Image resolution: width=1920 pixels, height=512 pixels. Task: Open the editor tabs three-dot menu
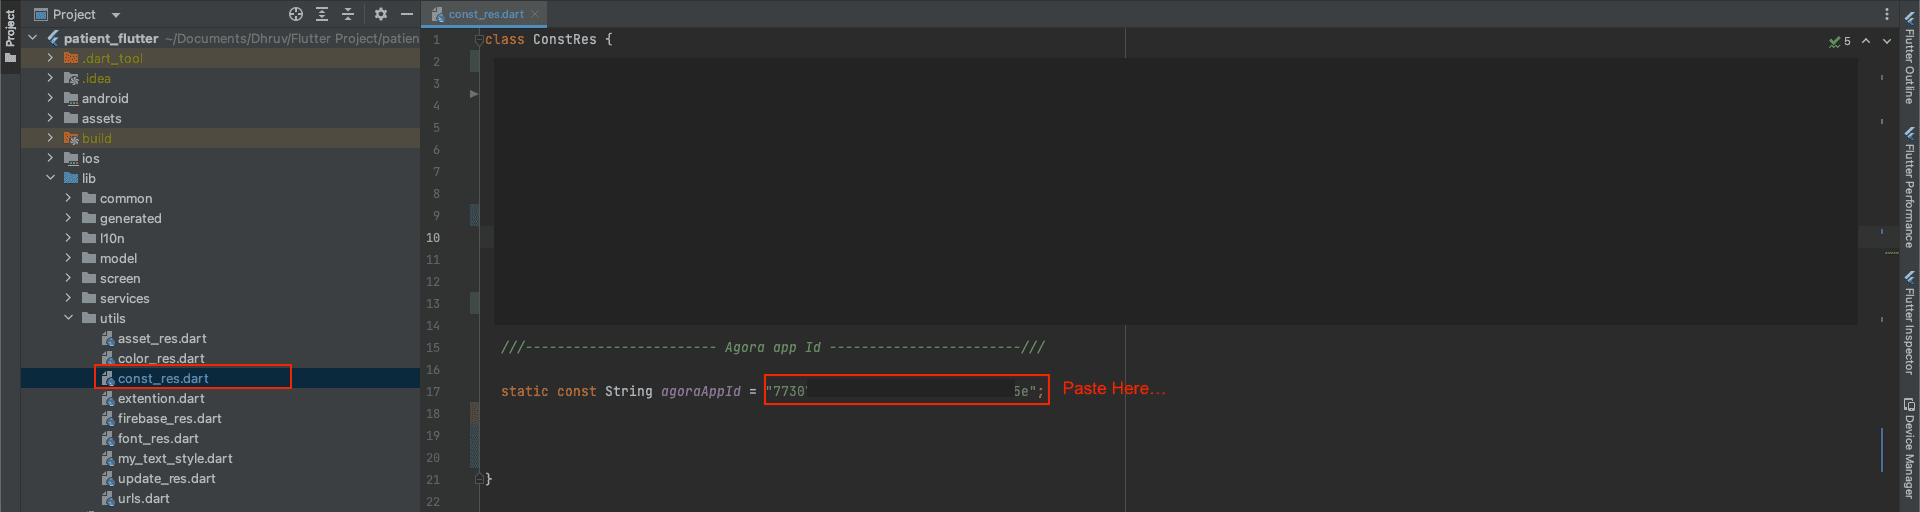pos(1887,14)
